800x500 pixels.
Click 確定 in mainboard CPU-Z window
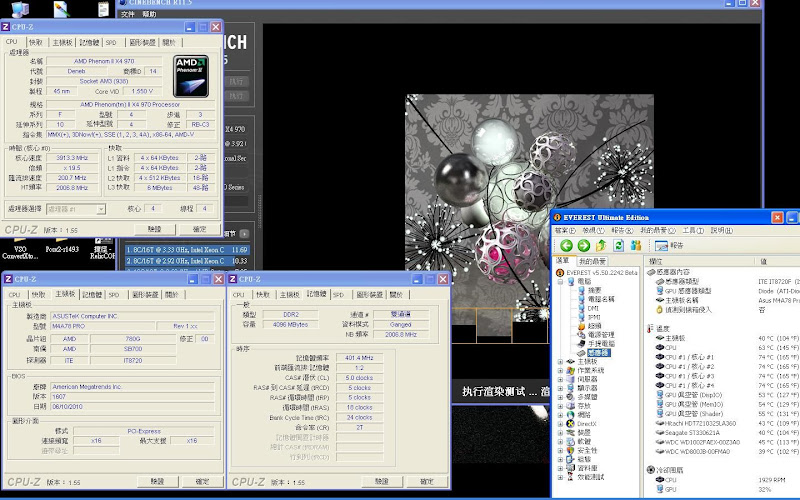tap(203, 482)
